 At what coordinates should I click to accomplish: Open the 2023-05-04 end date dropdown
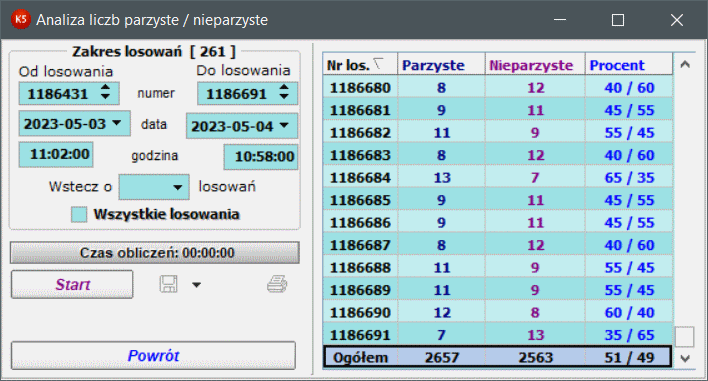click(284, 125)
